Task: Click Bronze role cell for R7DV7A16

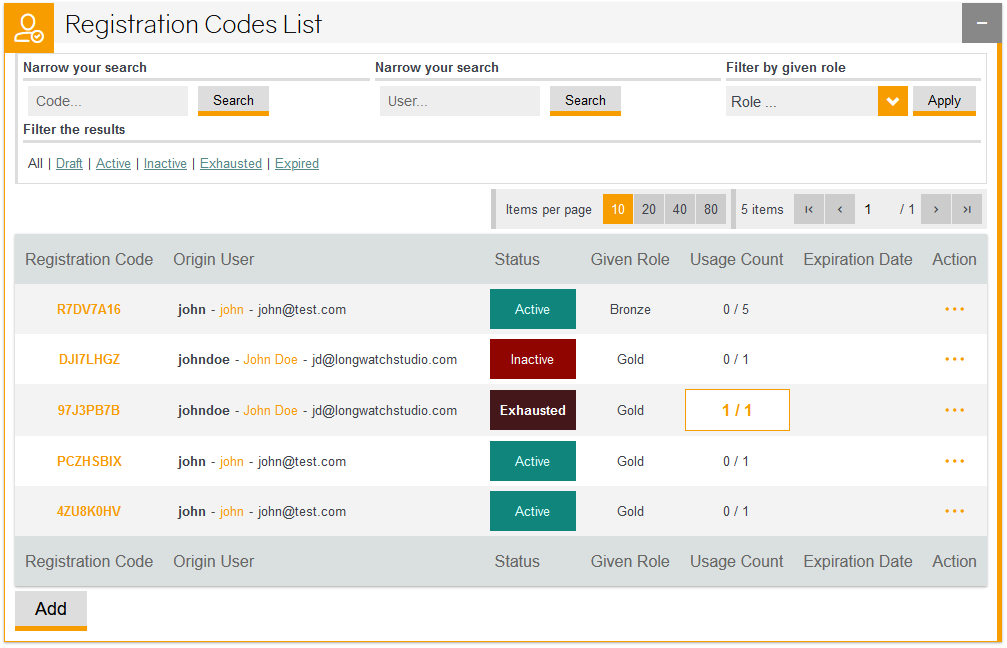Action: (x=630, y=310)
